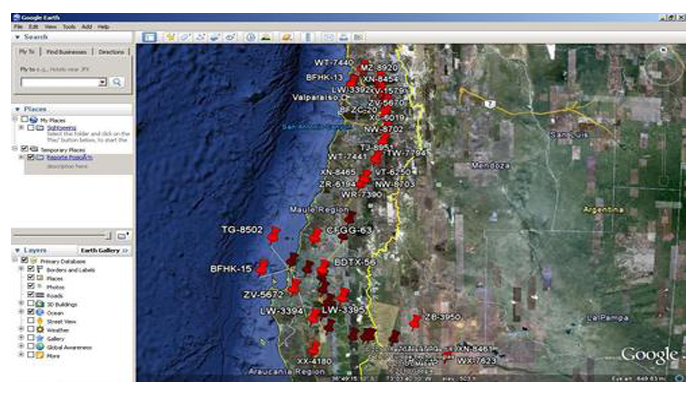The width and height of the screenshot is (700, 400).
Task: Switch to the Find Businesses tab
Action: pos(67,52)
